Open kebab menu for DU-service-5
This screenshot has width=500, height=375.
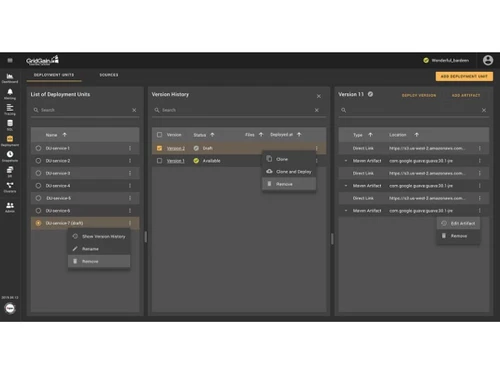click(x=130, y=198)
